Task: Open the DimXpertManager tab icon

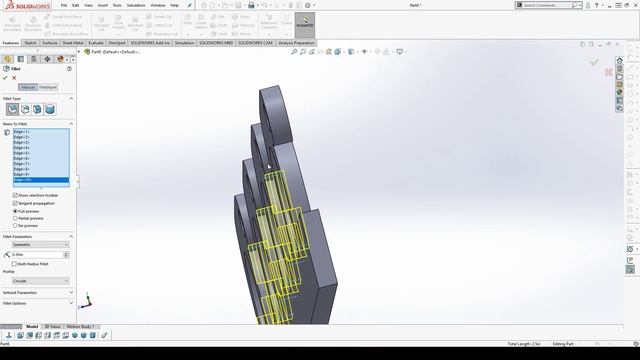Action: [x=47, y=59]
